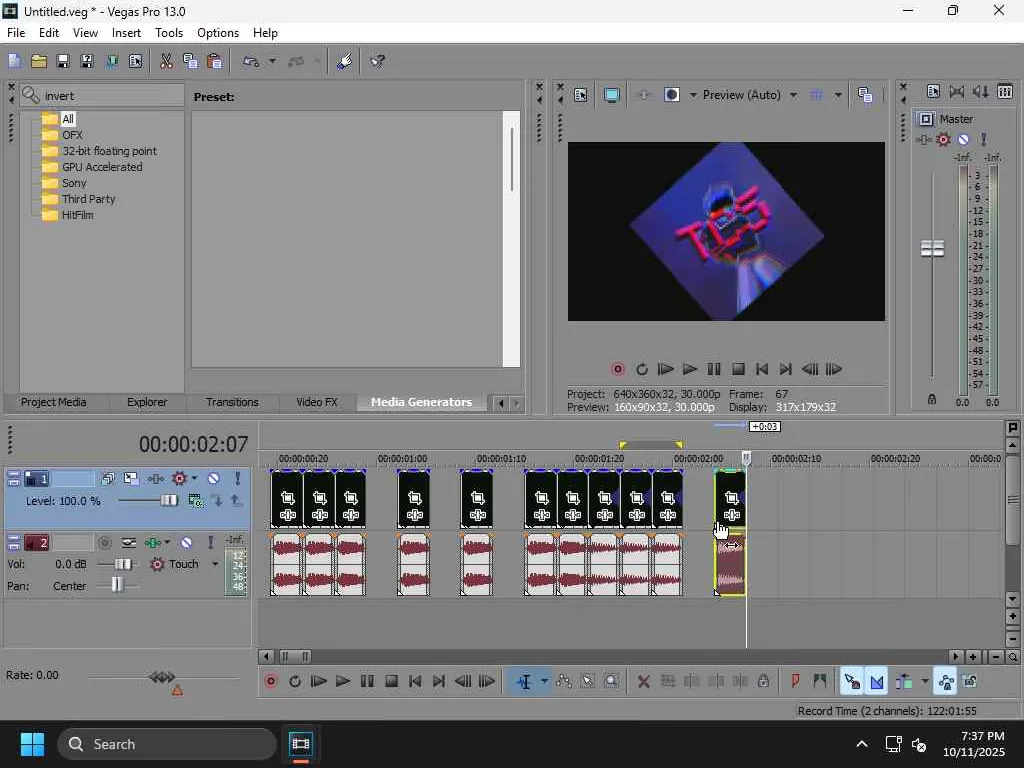Click the track 2 Pan slider
This screenshot has width=1024, height=768.
point(118,585)
